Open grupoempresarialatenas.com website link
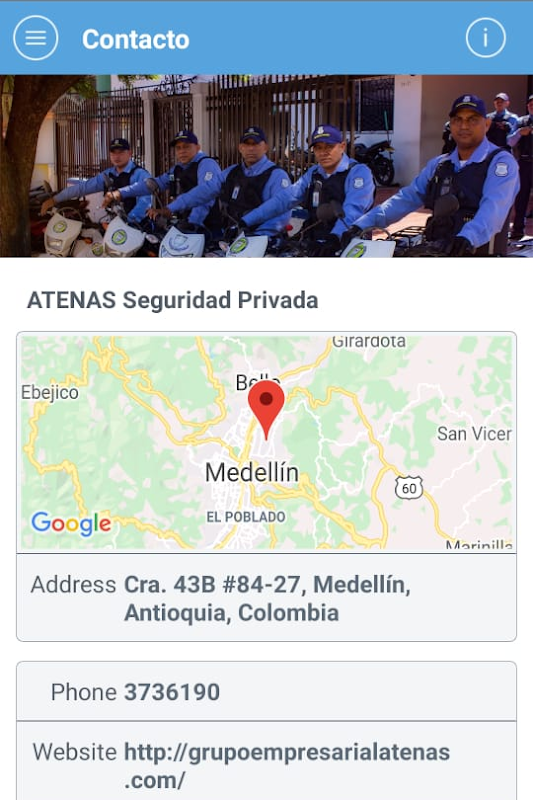 tap(287, 766)
